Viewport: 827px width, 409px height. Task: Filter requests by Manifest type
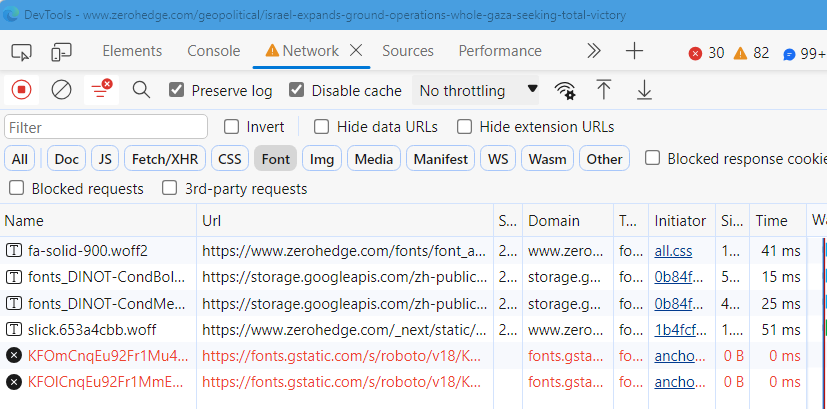click(x=440, y=159)
